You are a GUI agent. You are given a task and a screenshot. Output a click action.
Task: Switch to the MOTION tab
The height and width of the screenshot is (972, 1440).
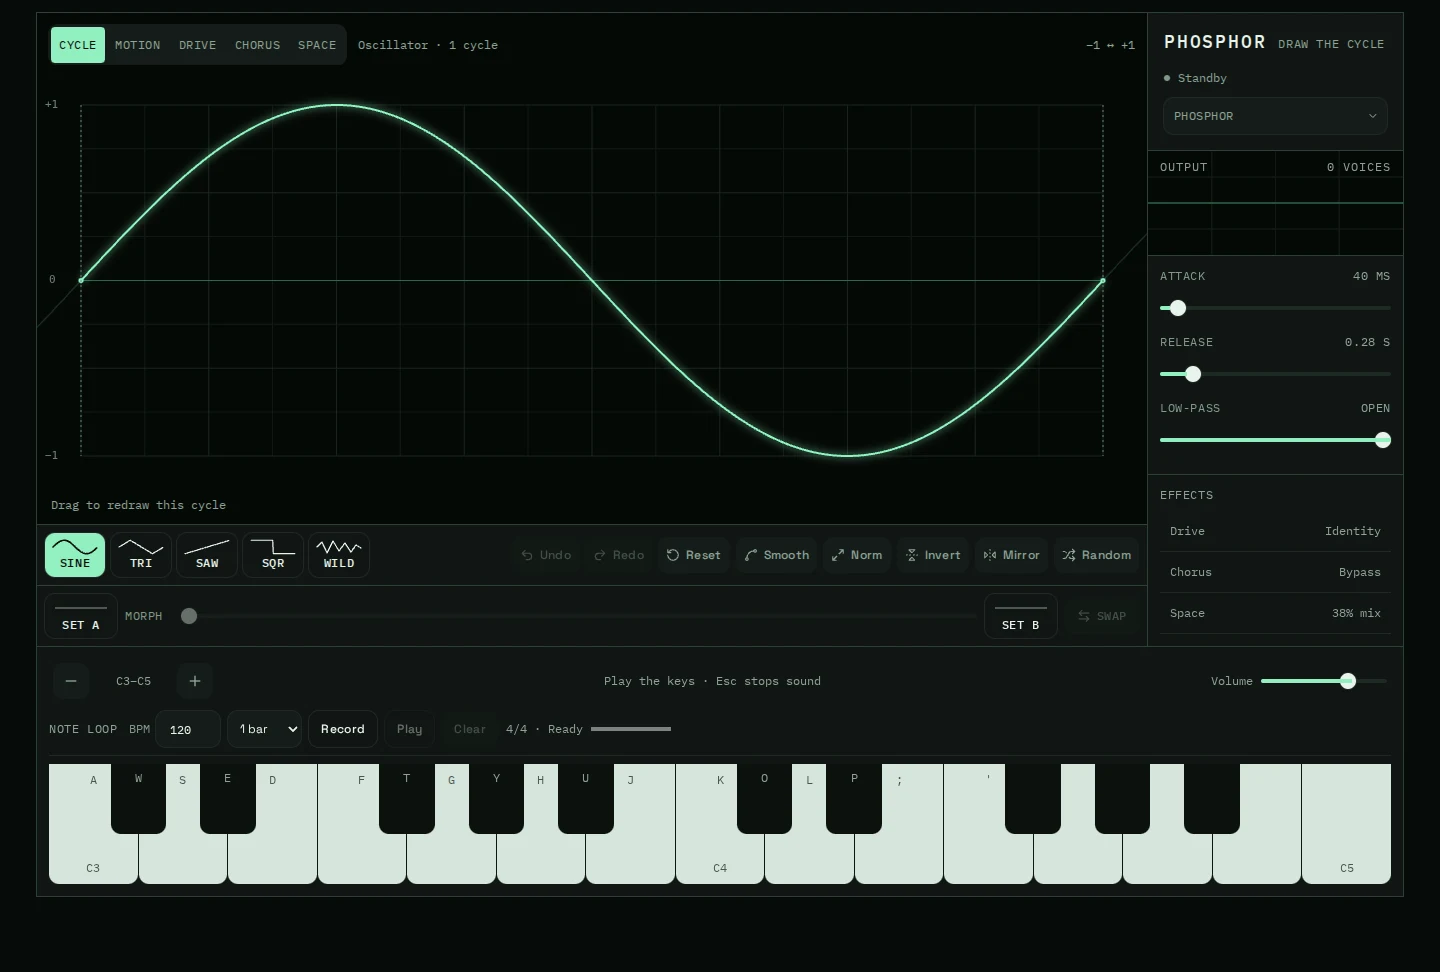tap(138, 45)
